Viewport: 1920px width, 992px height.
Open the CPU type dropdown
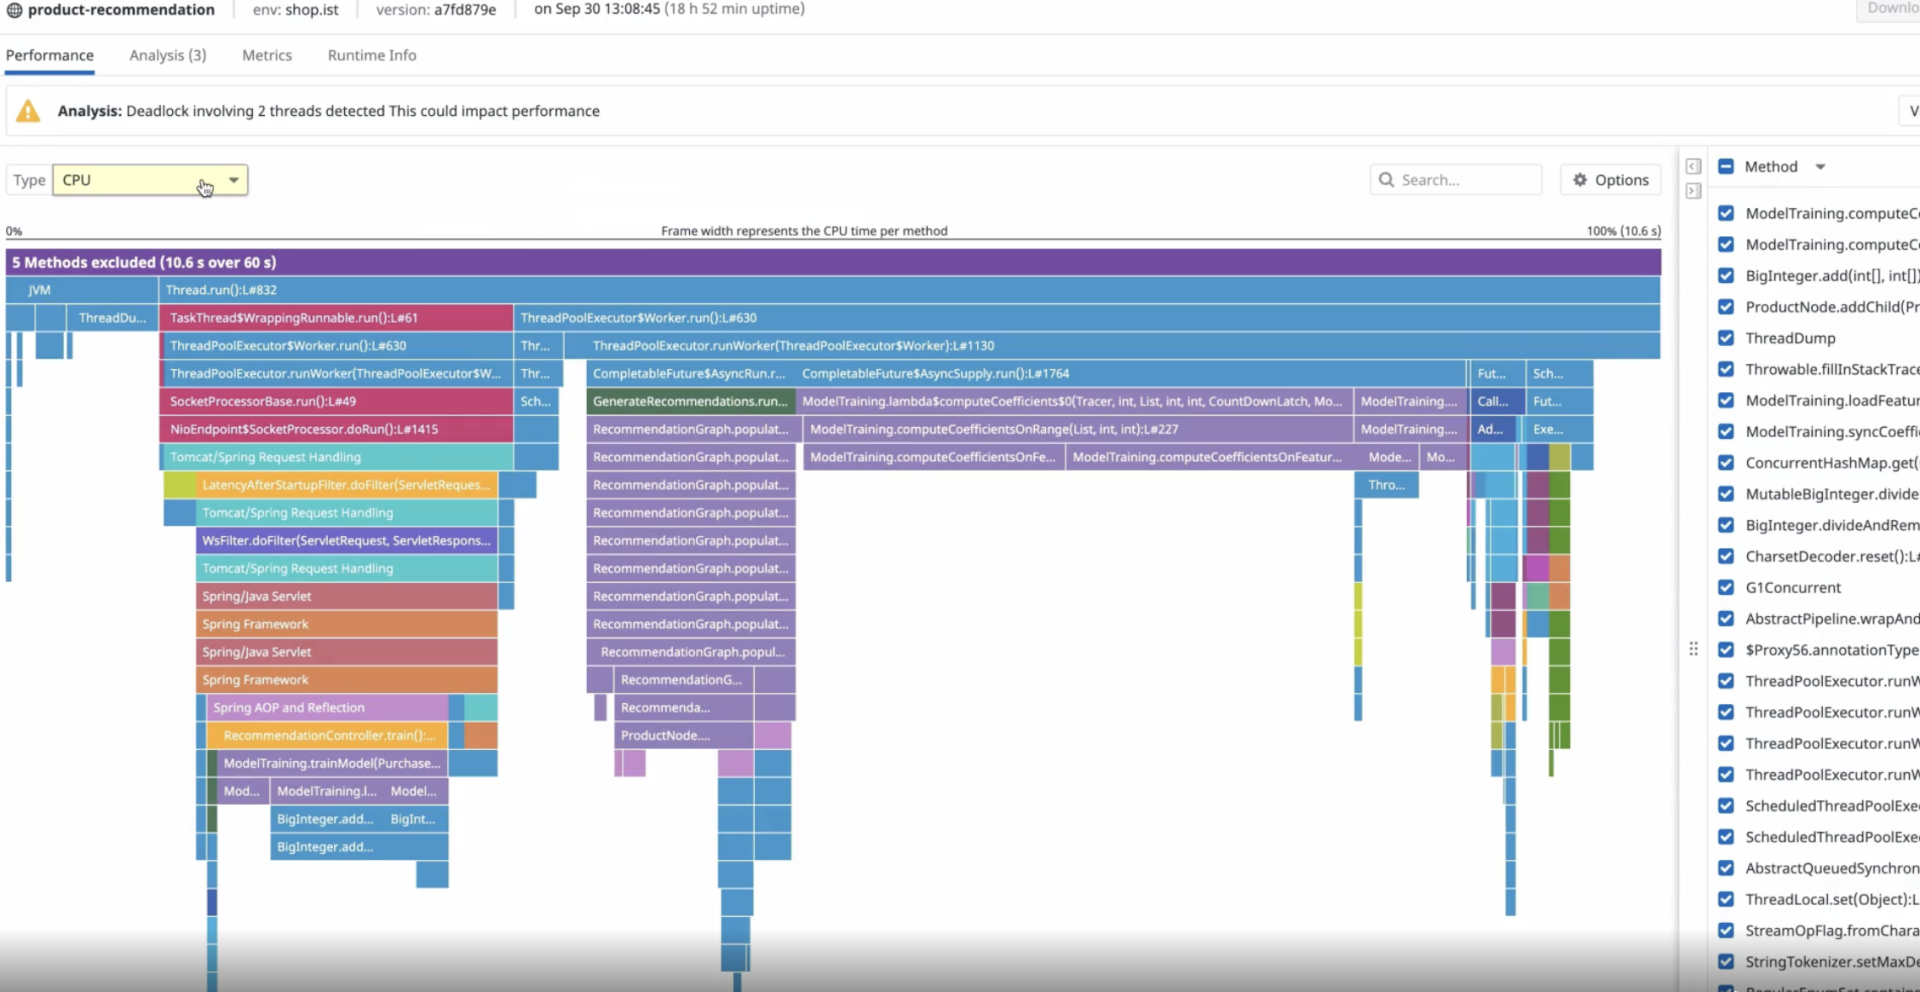[x=150, y=180]
